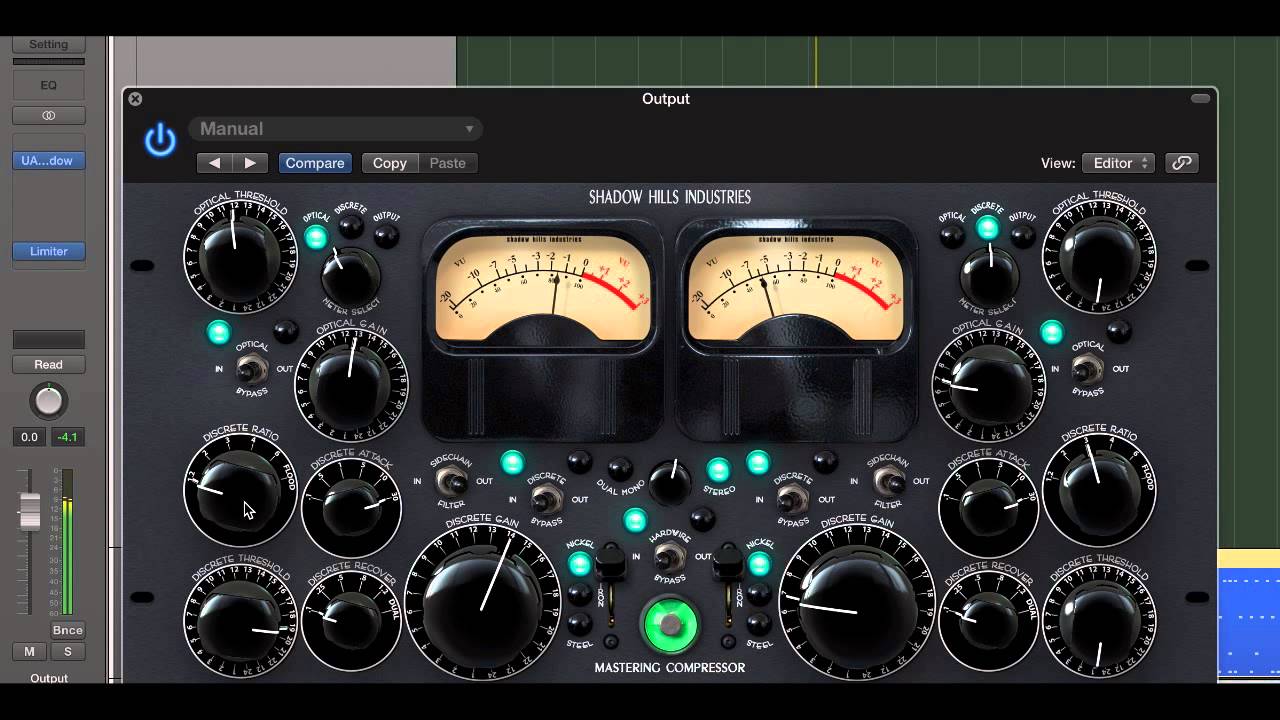This screenshot has height=720, width=1280.
Task: Click the Copy button
Action: tap(389, 163)
